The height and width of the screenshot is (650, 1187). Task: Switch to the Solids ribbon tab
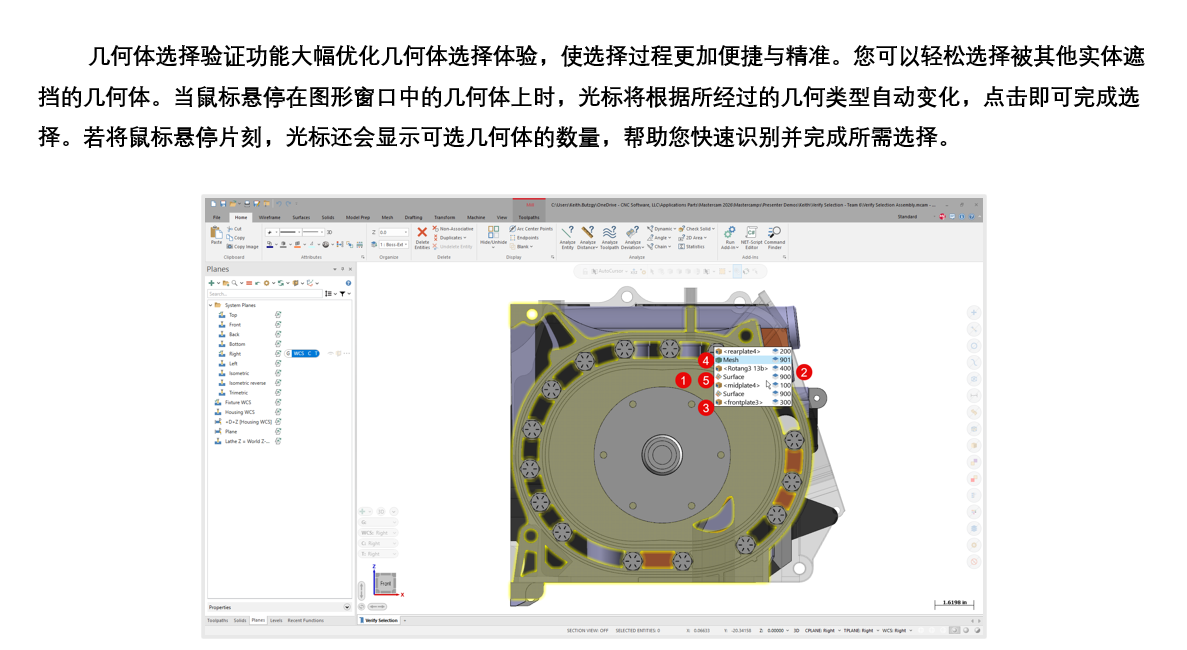(x=328, y=217)
